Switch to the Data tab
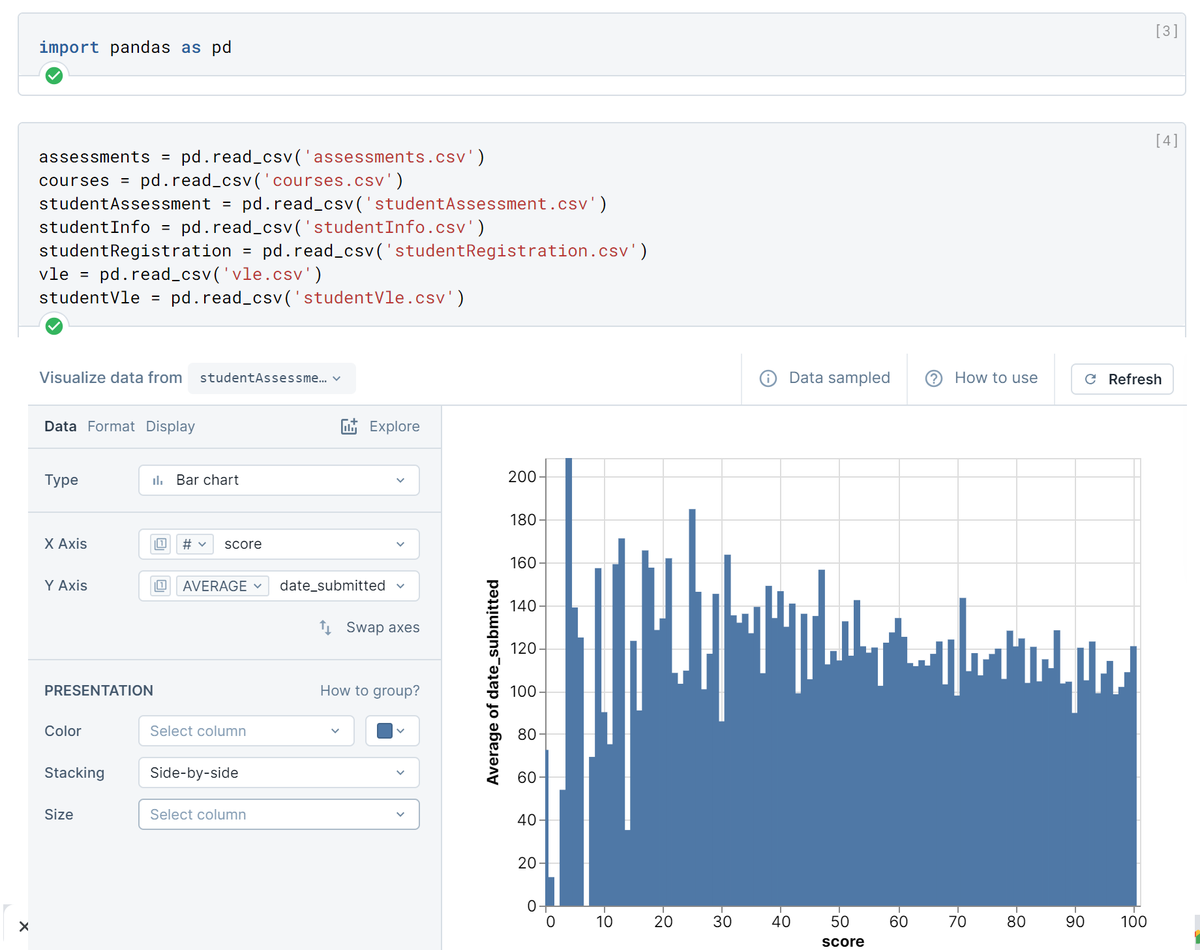The image size is (1200, 950). (x=60, y=426)
